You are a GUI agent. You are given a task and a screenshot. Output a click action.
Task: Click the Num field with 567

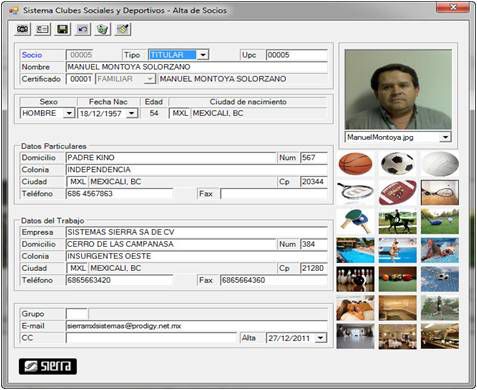[314, 158]
